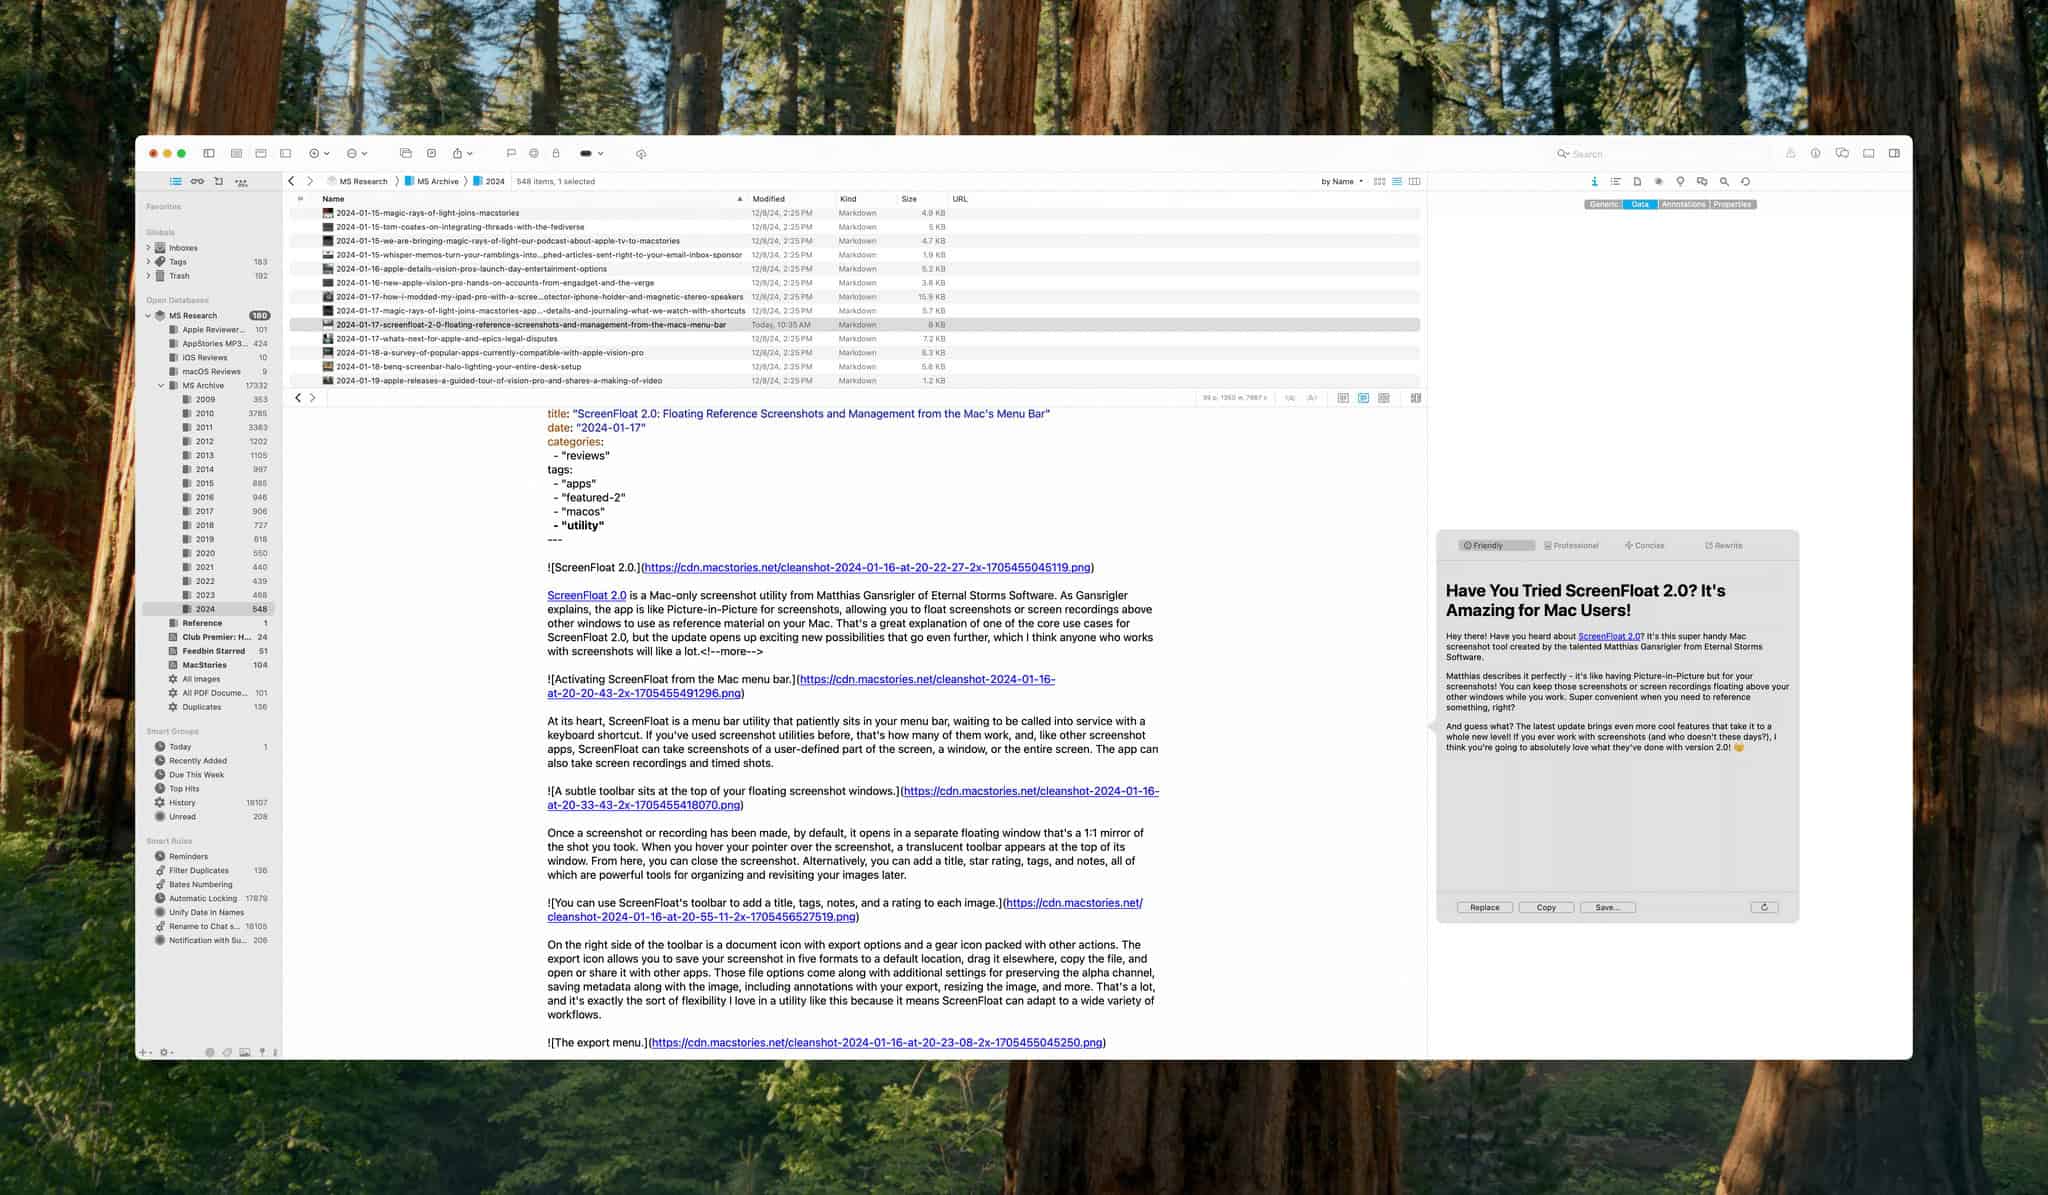Open the 'by Name' sort dropdown
The width and height of the screenshot is (2048, 1195).
(1342, 181)
